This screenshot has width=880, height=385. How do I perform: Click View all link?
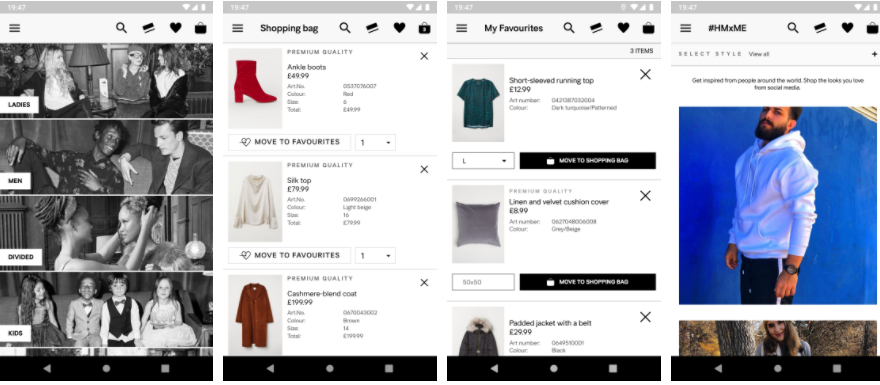click(759, 54)
